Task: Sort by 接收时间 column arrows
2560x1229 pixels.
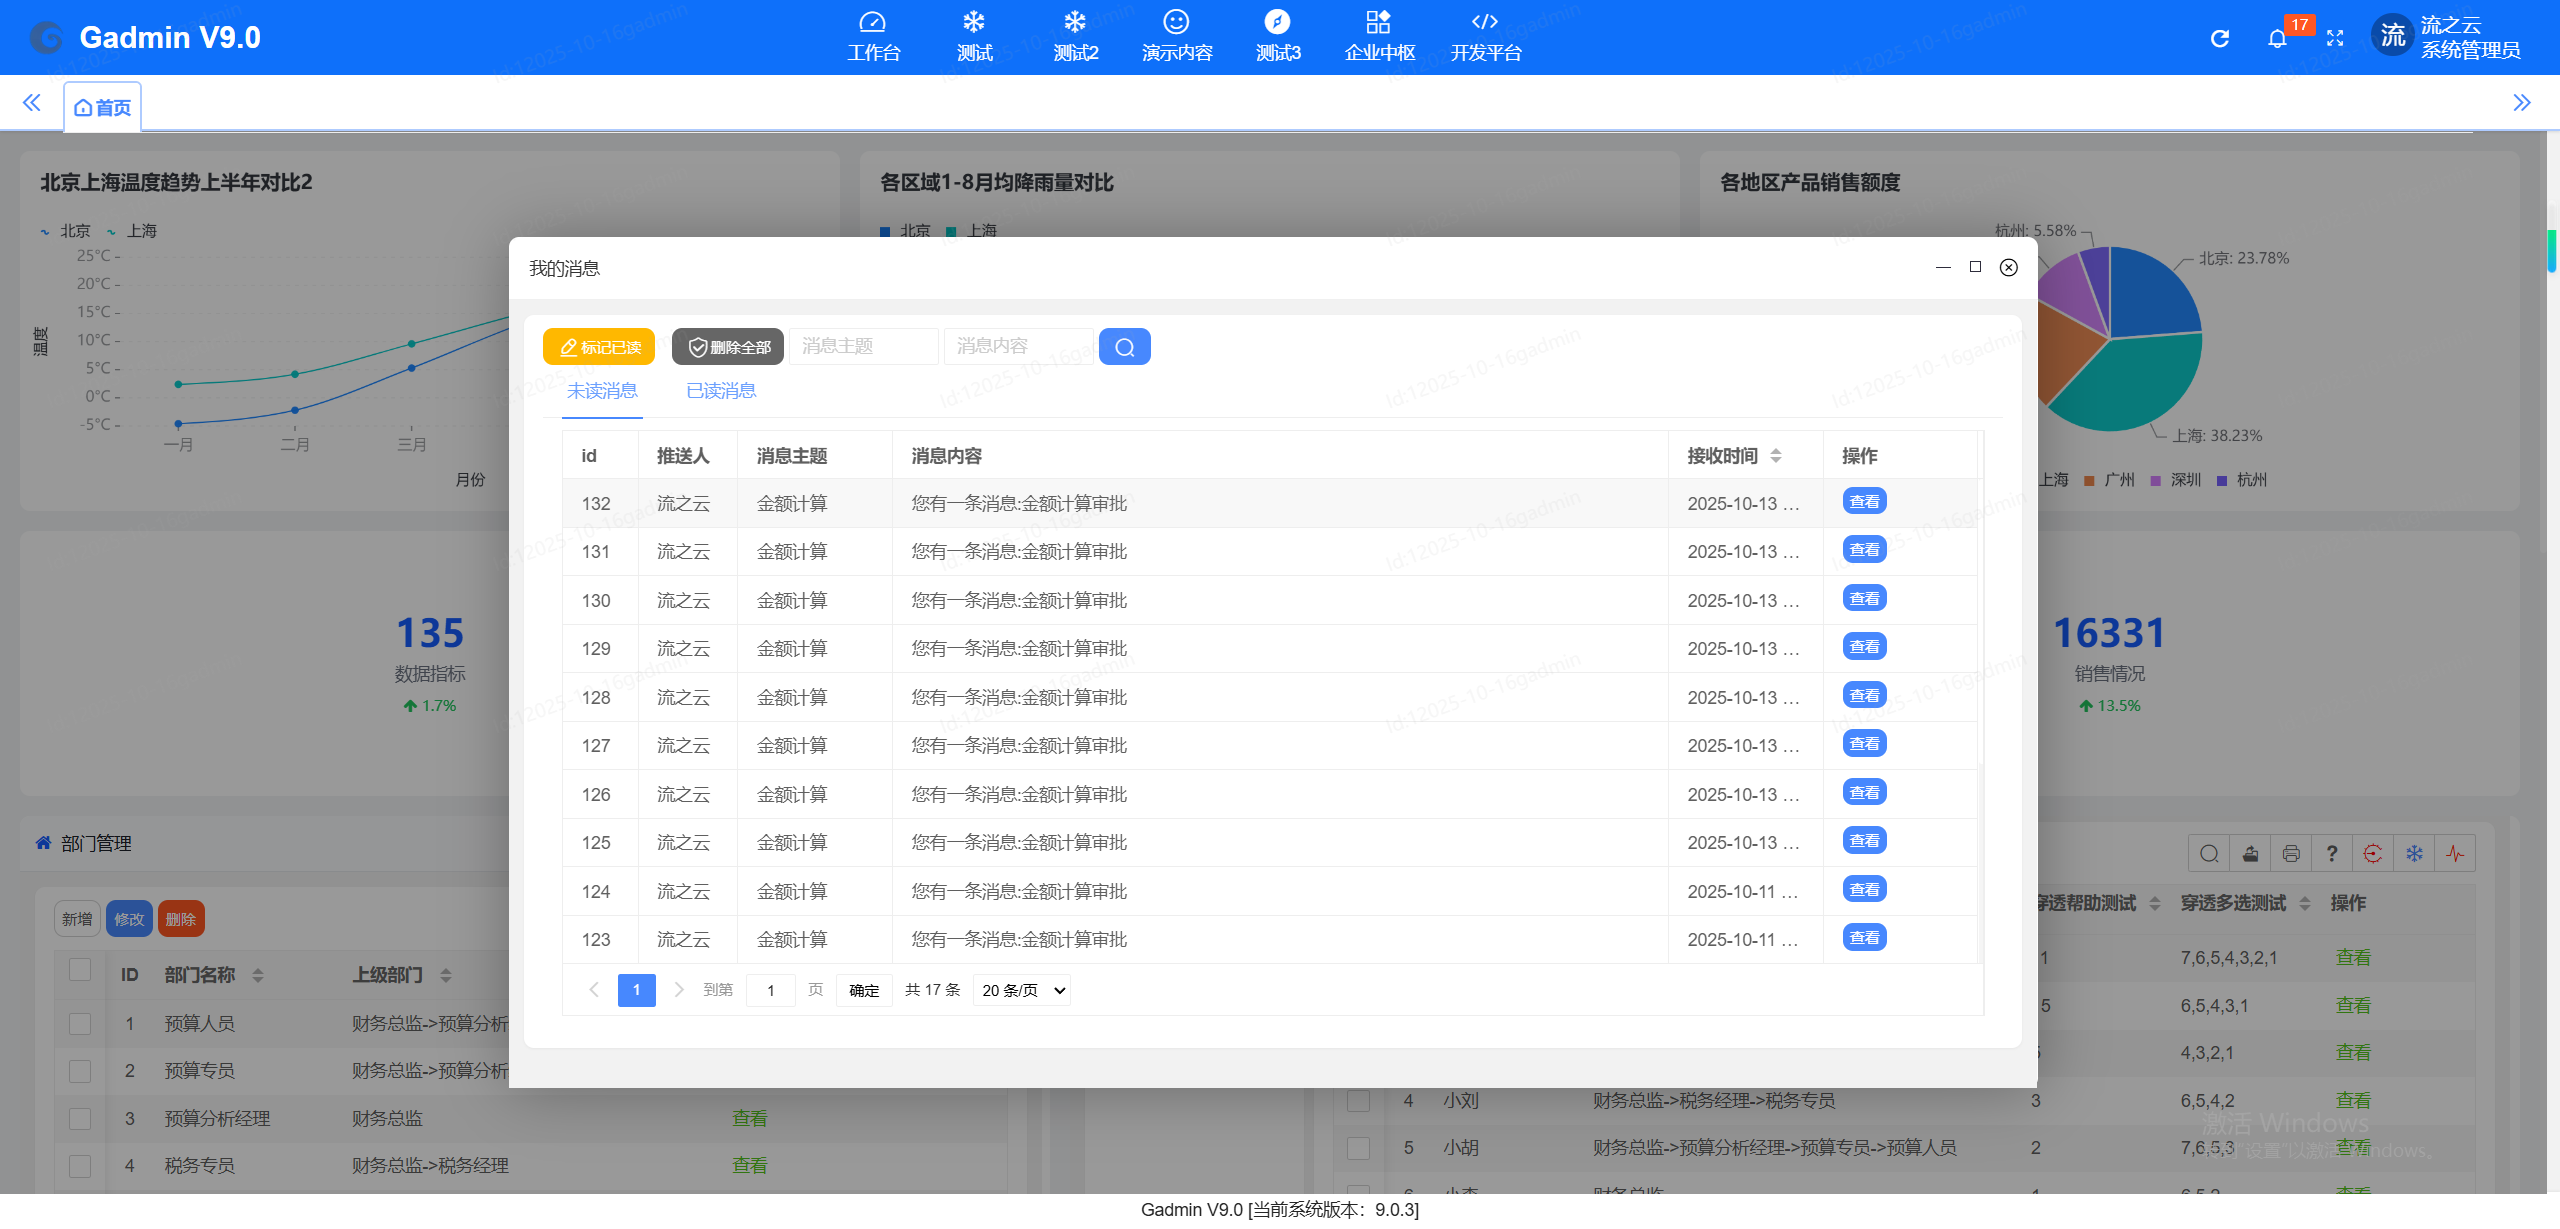Action: pyautogui.click(x=1776, y=456)
